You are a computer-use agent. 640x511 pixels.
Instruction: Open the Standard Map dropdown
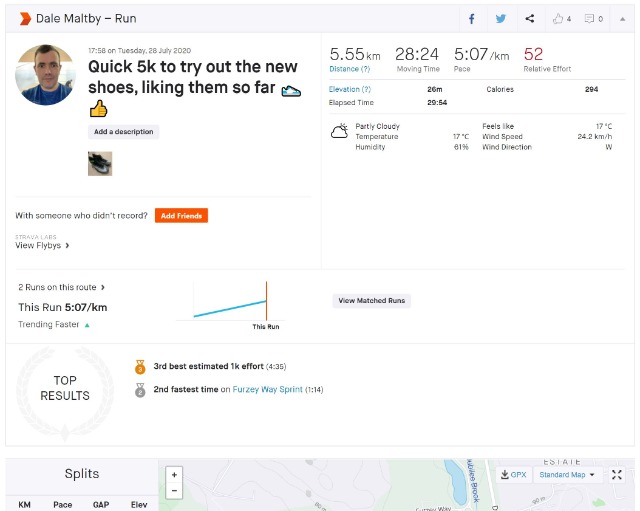pyautogui.click(x=567, y=475)
